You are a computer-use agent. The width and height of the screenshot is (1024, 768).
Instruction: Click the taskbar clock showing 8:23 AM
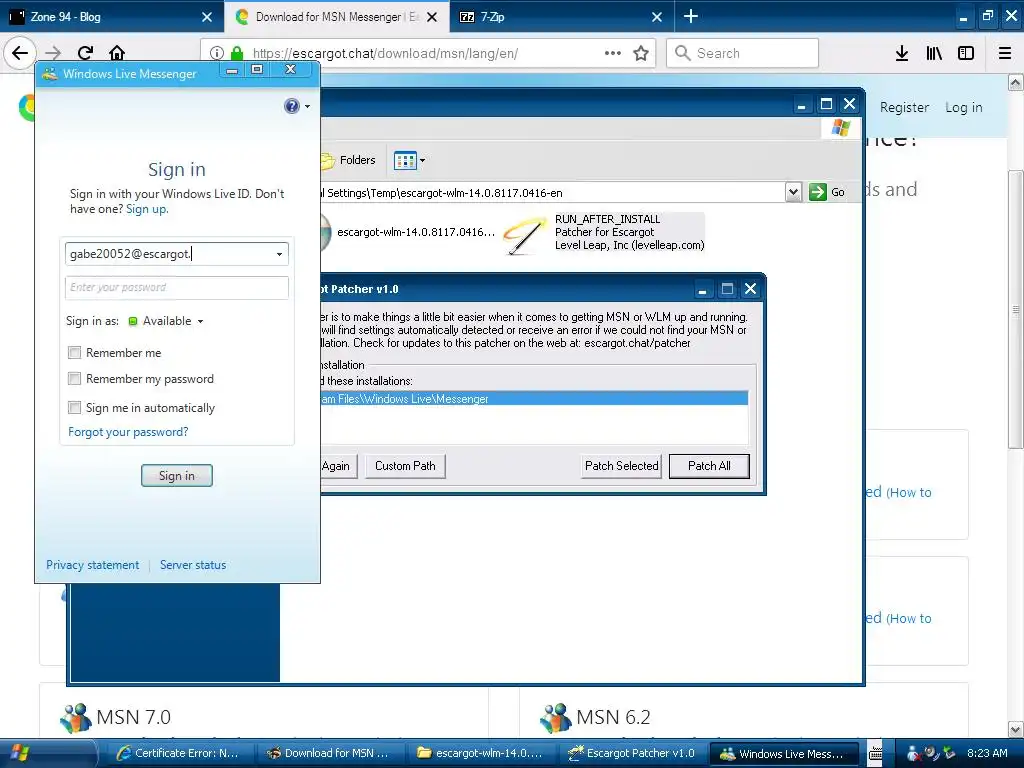pyautogui.click(x=987, y=753)
